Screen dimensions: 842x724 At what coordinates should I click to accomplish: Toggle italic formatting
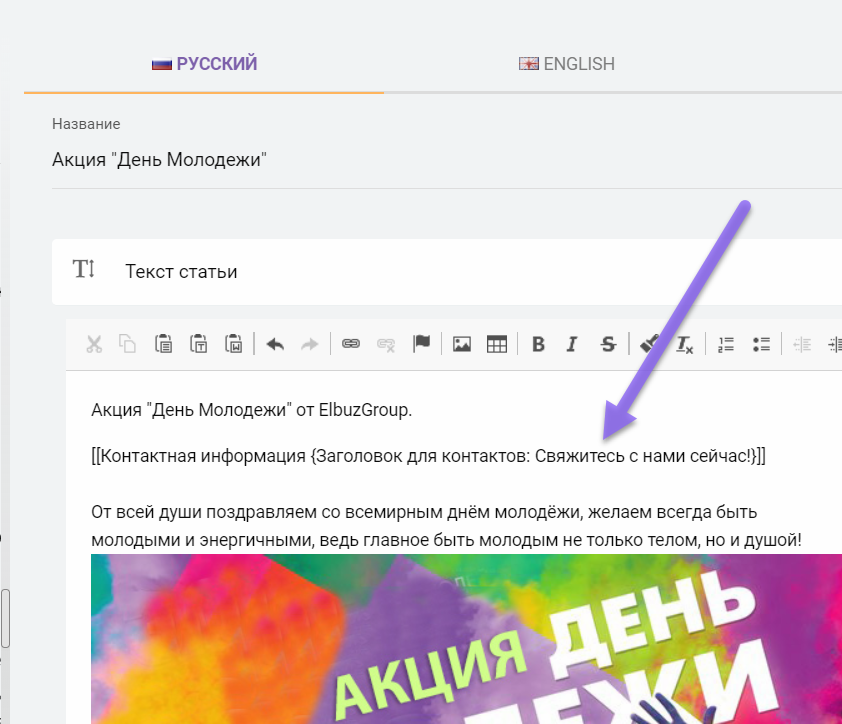pyautogui.click(x=572, y=345)
